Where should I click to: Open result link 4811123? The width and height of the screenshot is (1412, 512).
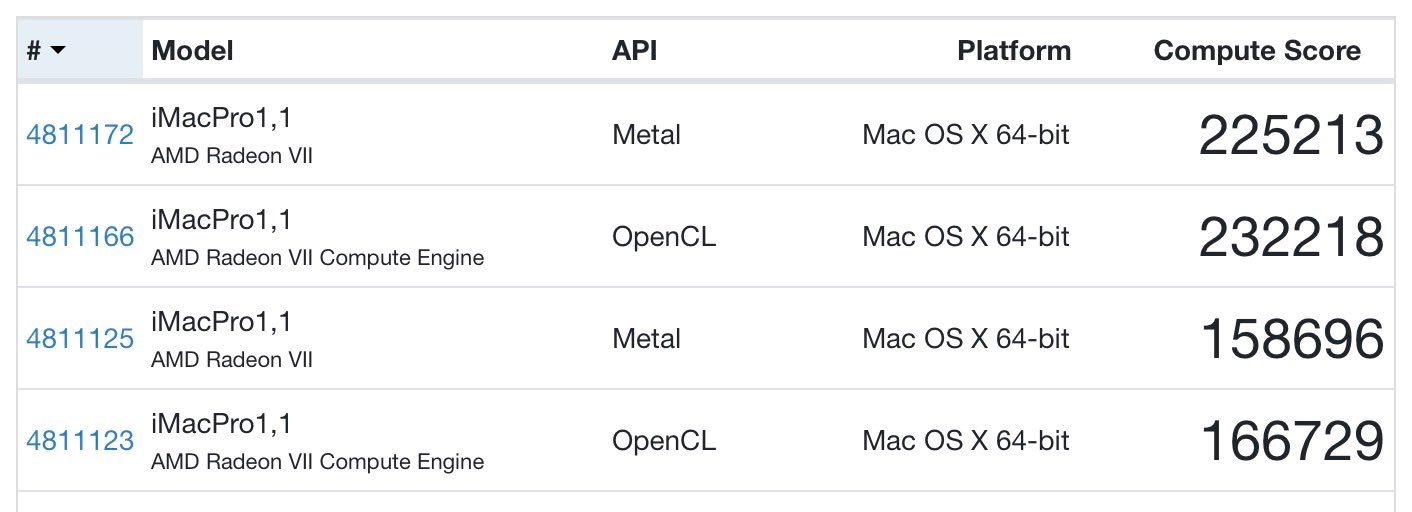(x=80, y=441)
